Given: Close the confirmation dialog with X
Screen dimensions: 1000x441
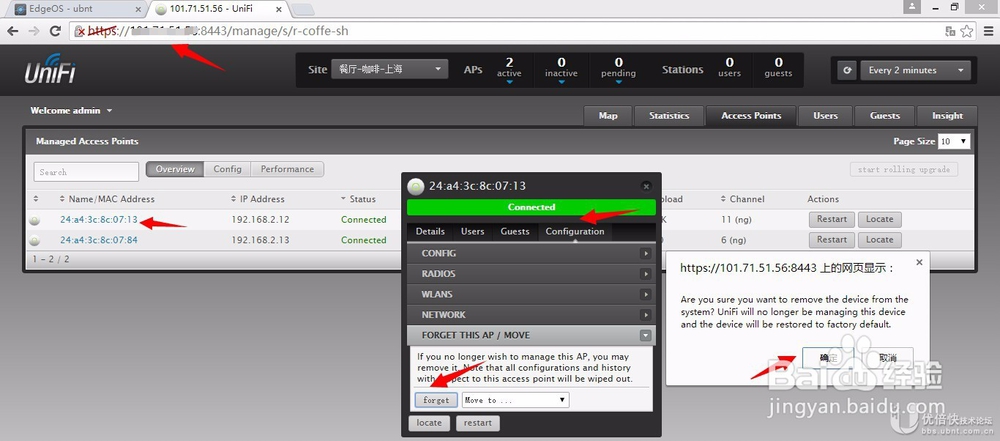Looking at the screenshot, I should [x=918, y=262].
